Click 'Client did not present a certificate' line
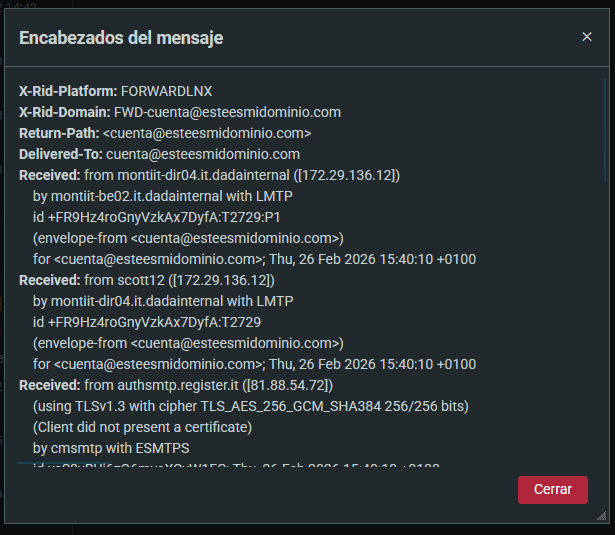The height and width of the screenshot is (535, 615). pyautogui.click(x=142, y=427)
